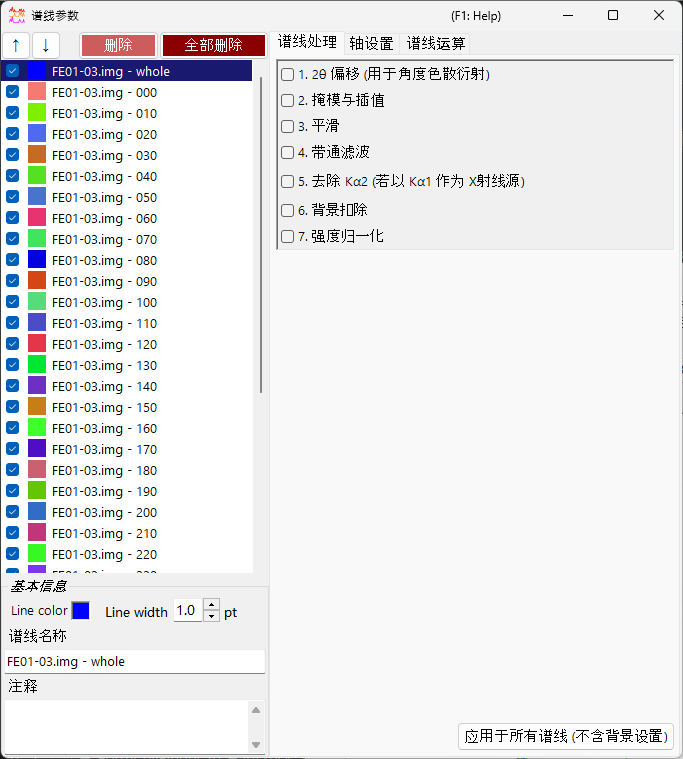
Task: Click the pink swatch of profile 060
Action: pos(37,217)
